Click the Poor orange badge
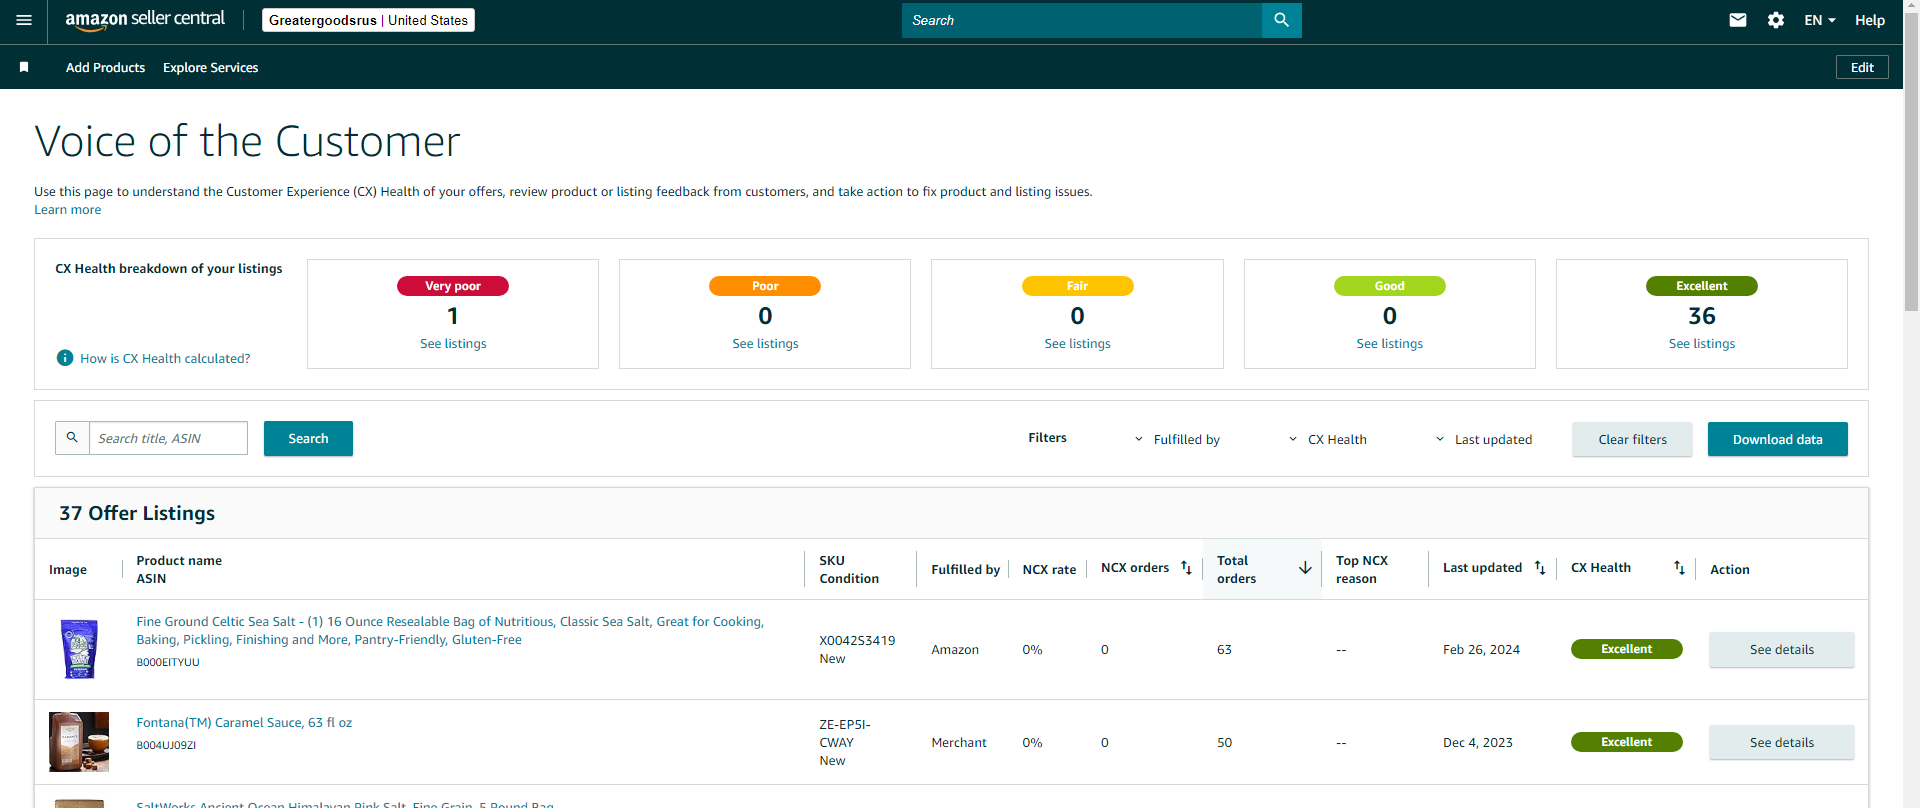The height and width of the screenshot is (808, 1920). click(765, 286)
